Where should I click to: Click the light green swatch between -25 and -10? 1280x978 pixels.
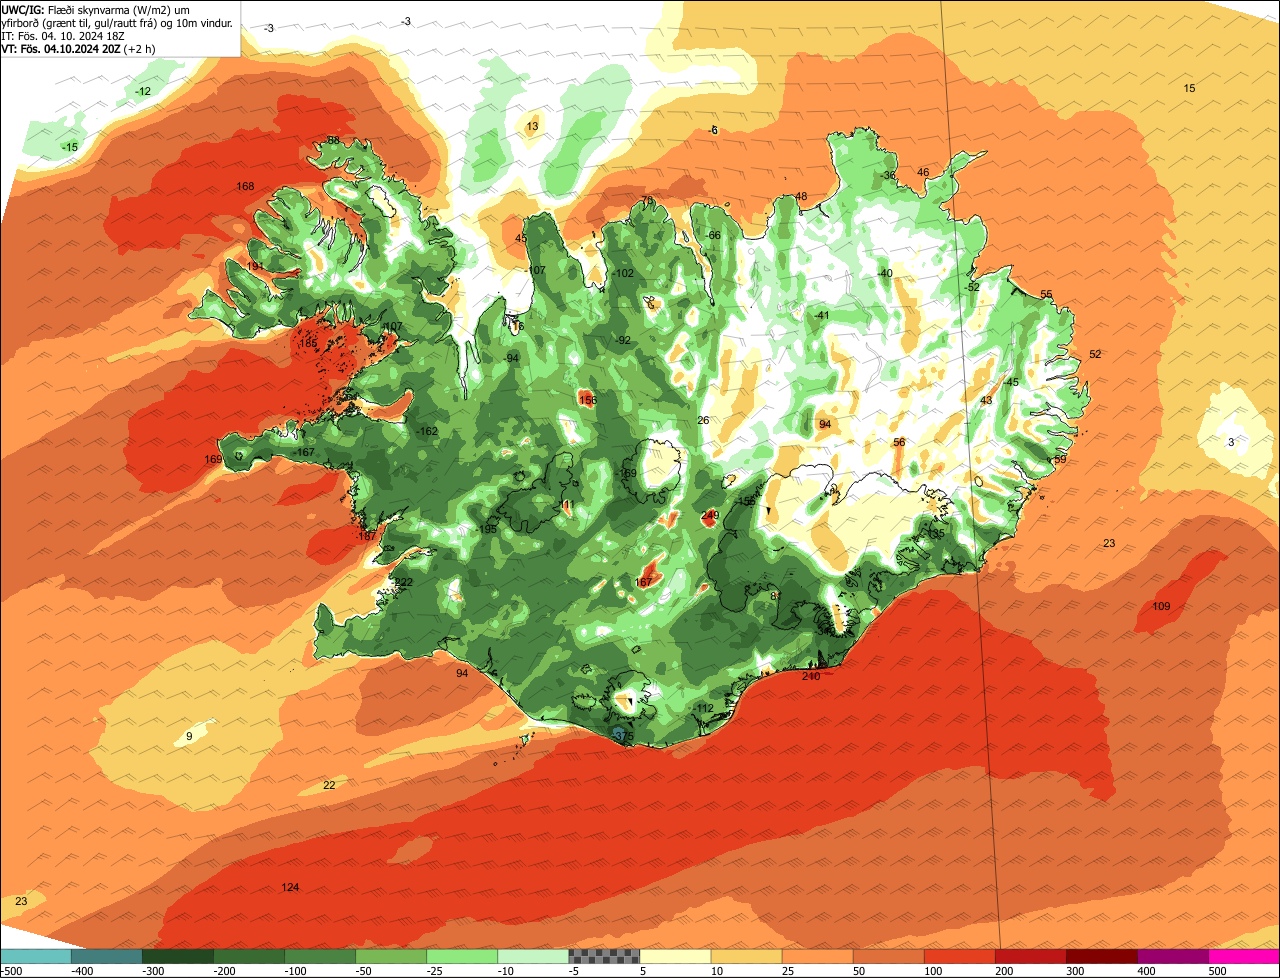[462, 956]
